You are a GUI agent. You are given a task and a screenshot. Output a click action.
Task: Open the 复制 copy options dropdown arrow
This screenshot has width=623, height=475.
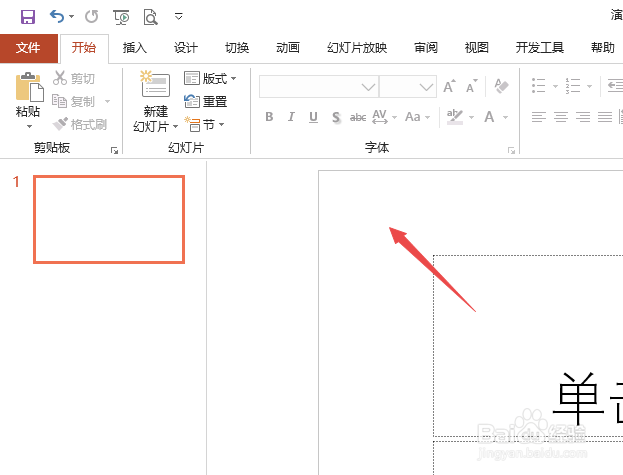(107, 101)
